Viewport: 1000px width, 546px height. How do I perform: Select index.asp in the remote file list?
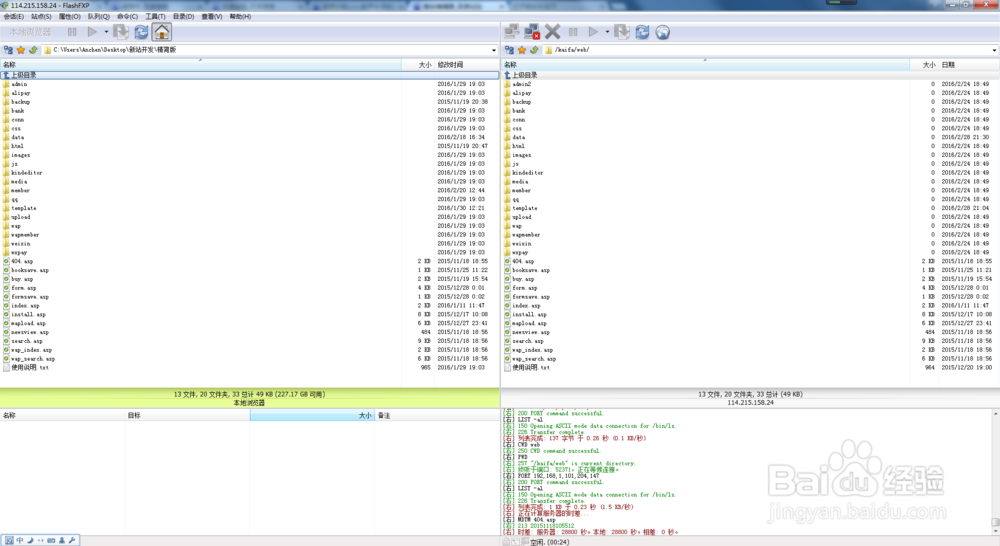pyautogui.click(x=525, y=306)
